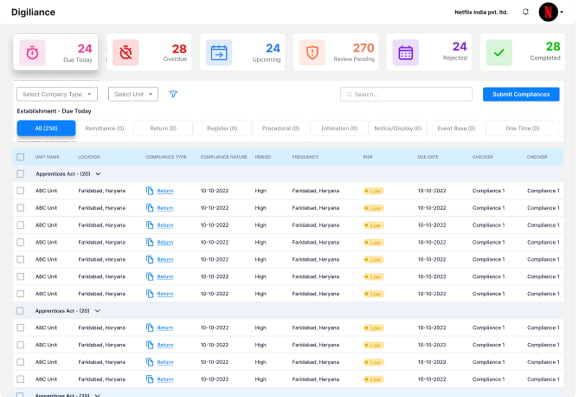Click the PERIOD column header

click(263, 157)
